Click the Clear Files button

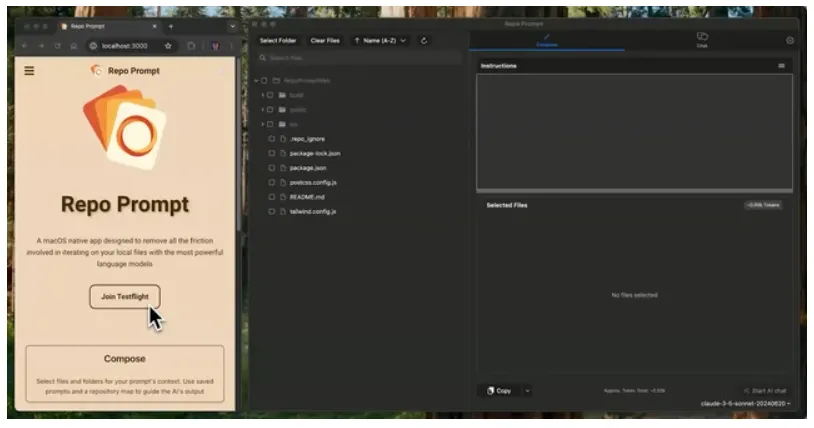[325, 41]
